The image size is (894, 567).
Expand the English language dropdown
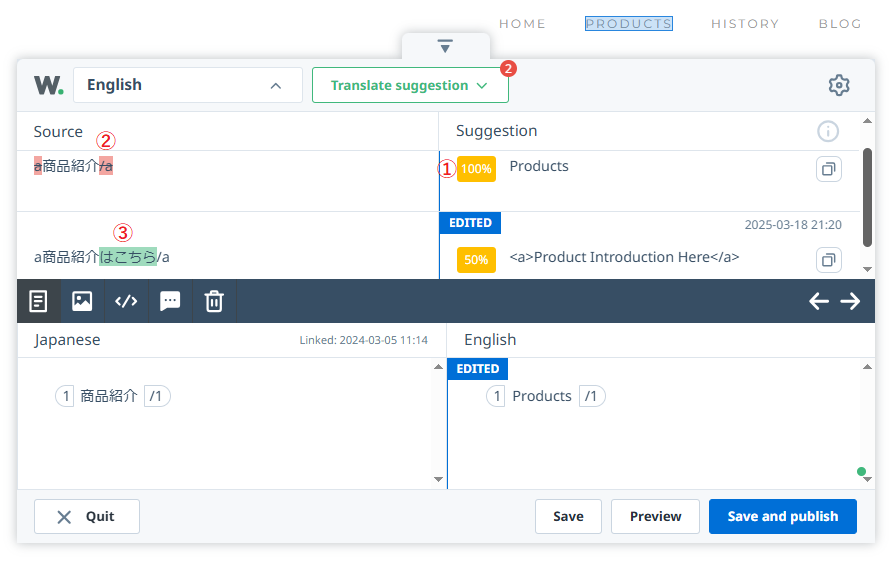tap(188, 85)
